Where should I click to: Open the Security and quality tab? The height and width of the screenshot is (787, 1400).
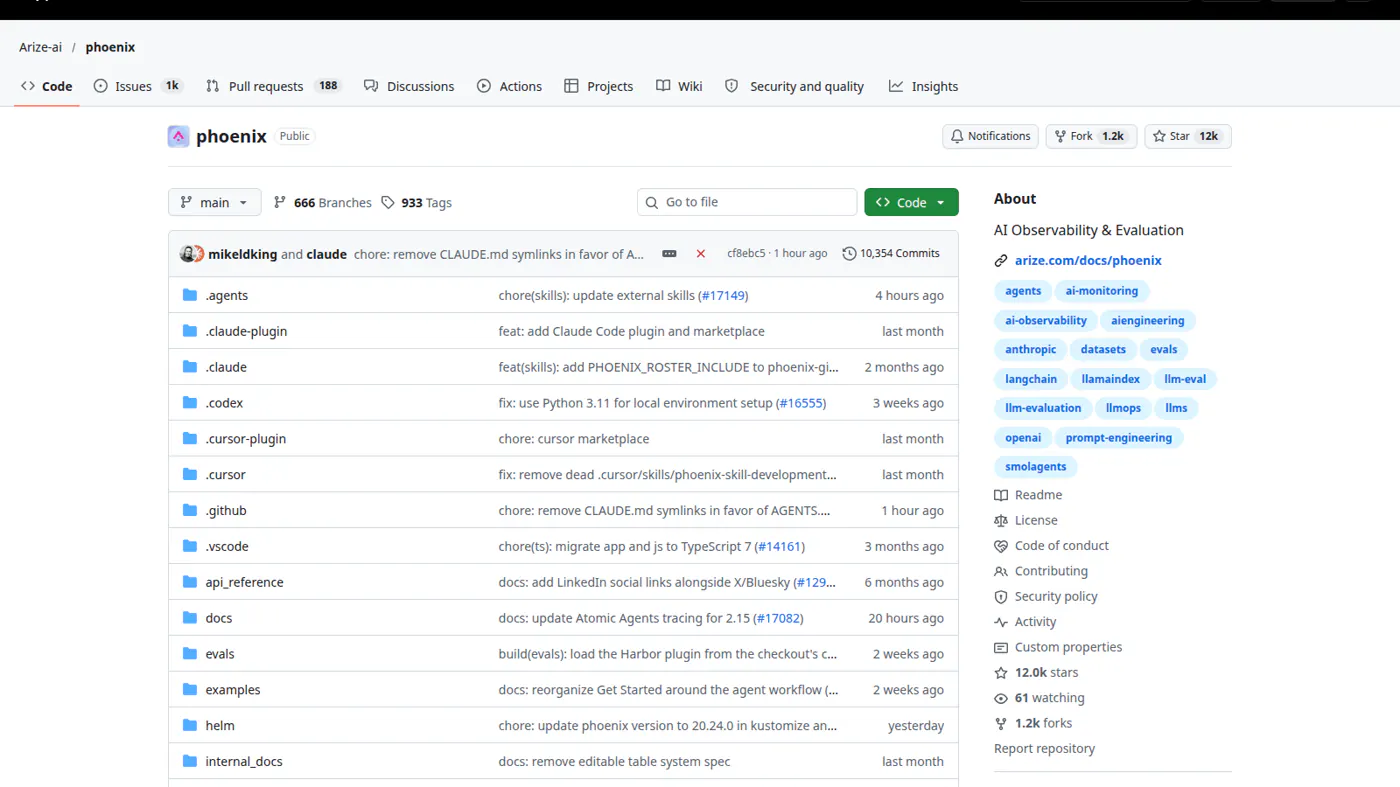[795, 86]
